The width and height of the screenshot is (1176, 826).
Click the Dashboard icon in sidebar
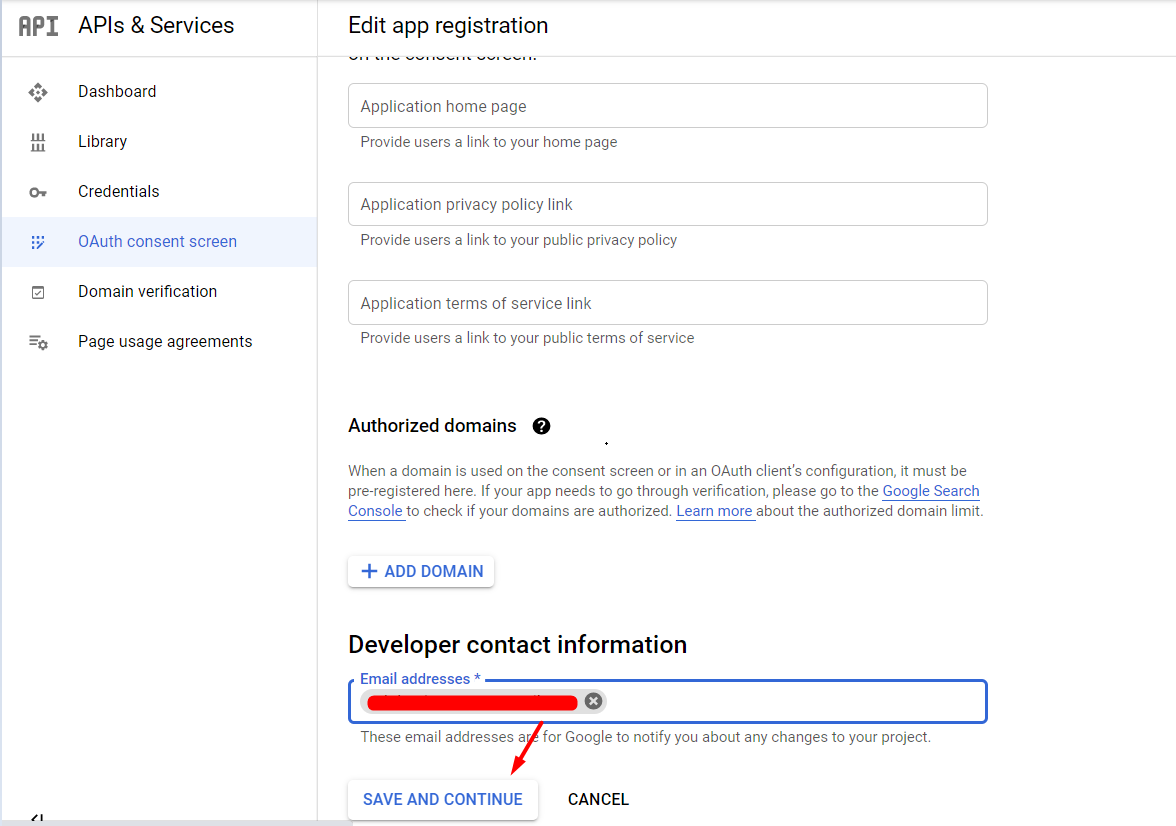coord(38,92)
